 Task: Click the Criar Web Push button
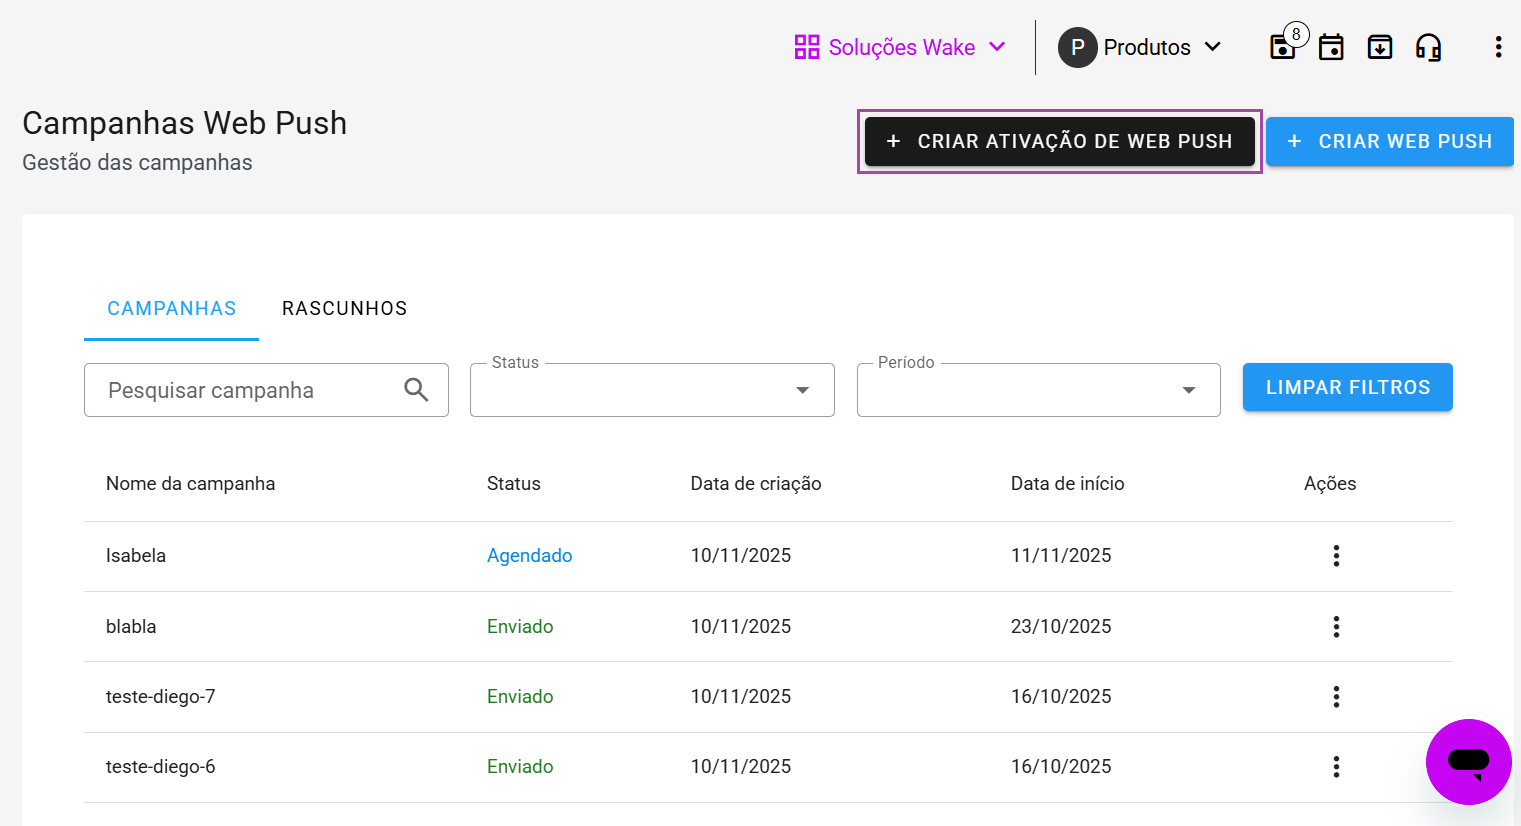[1389, 141]
